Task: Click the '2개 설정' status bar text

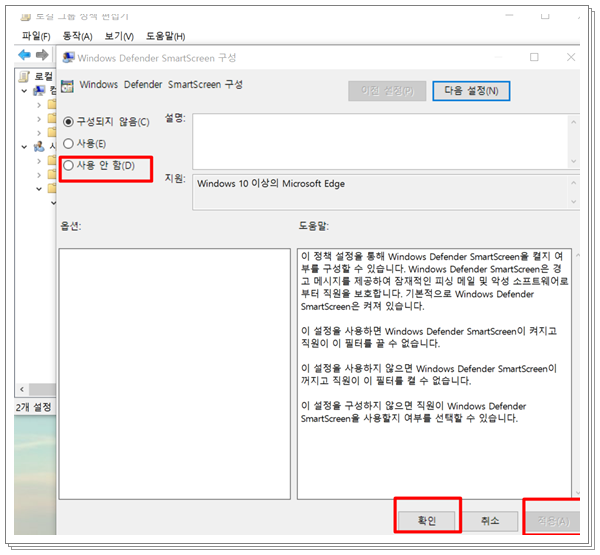Action: click(33, 407)
